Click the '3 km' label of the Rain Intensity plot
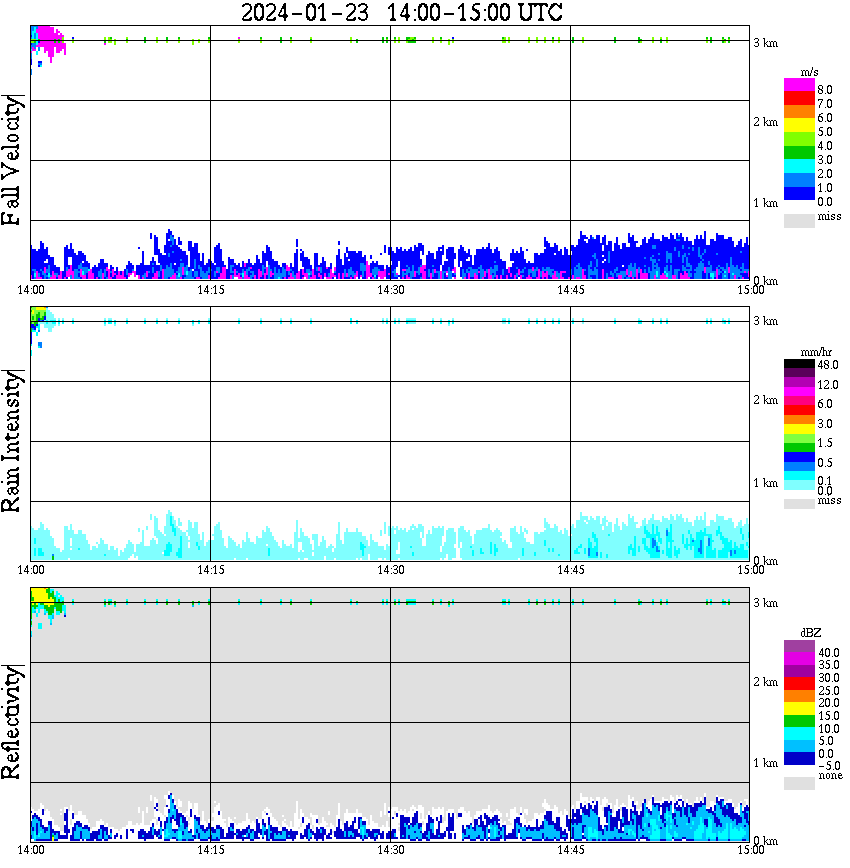The width and height of the screenshot is (850, 868). click(x=765, y=321)
